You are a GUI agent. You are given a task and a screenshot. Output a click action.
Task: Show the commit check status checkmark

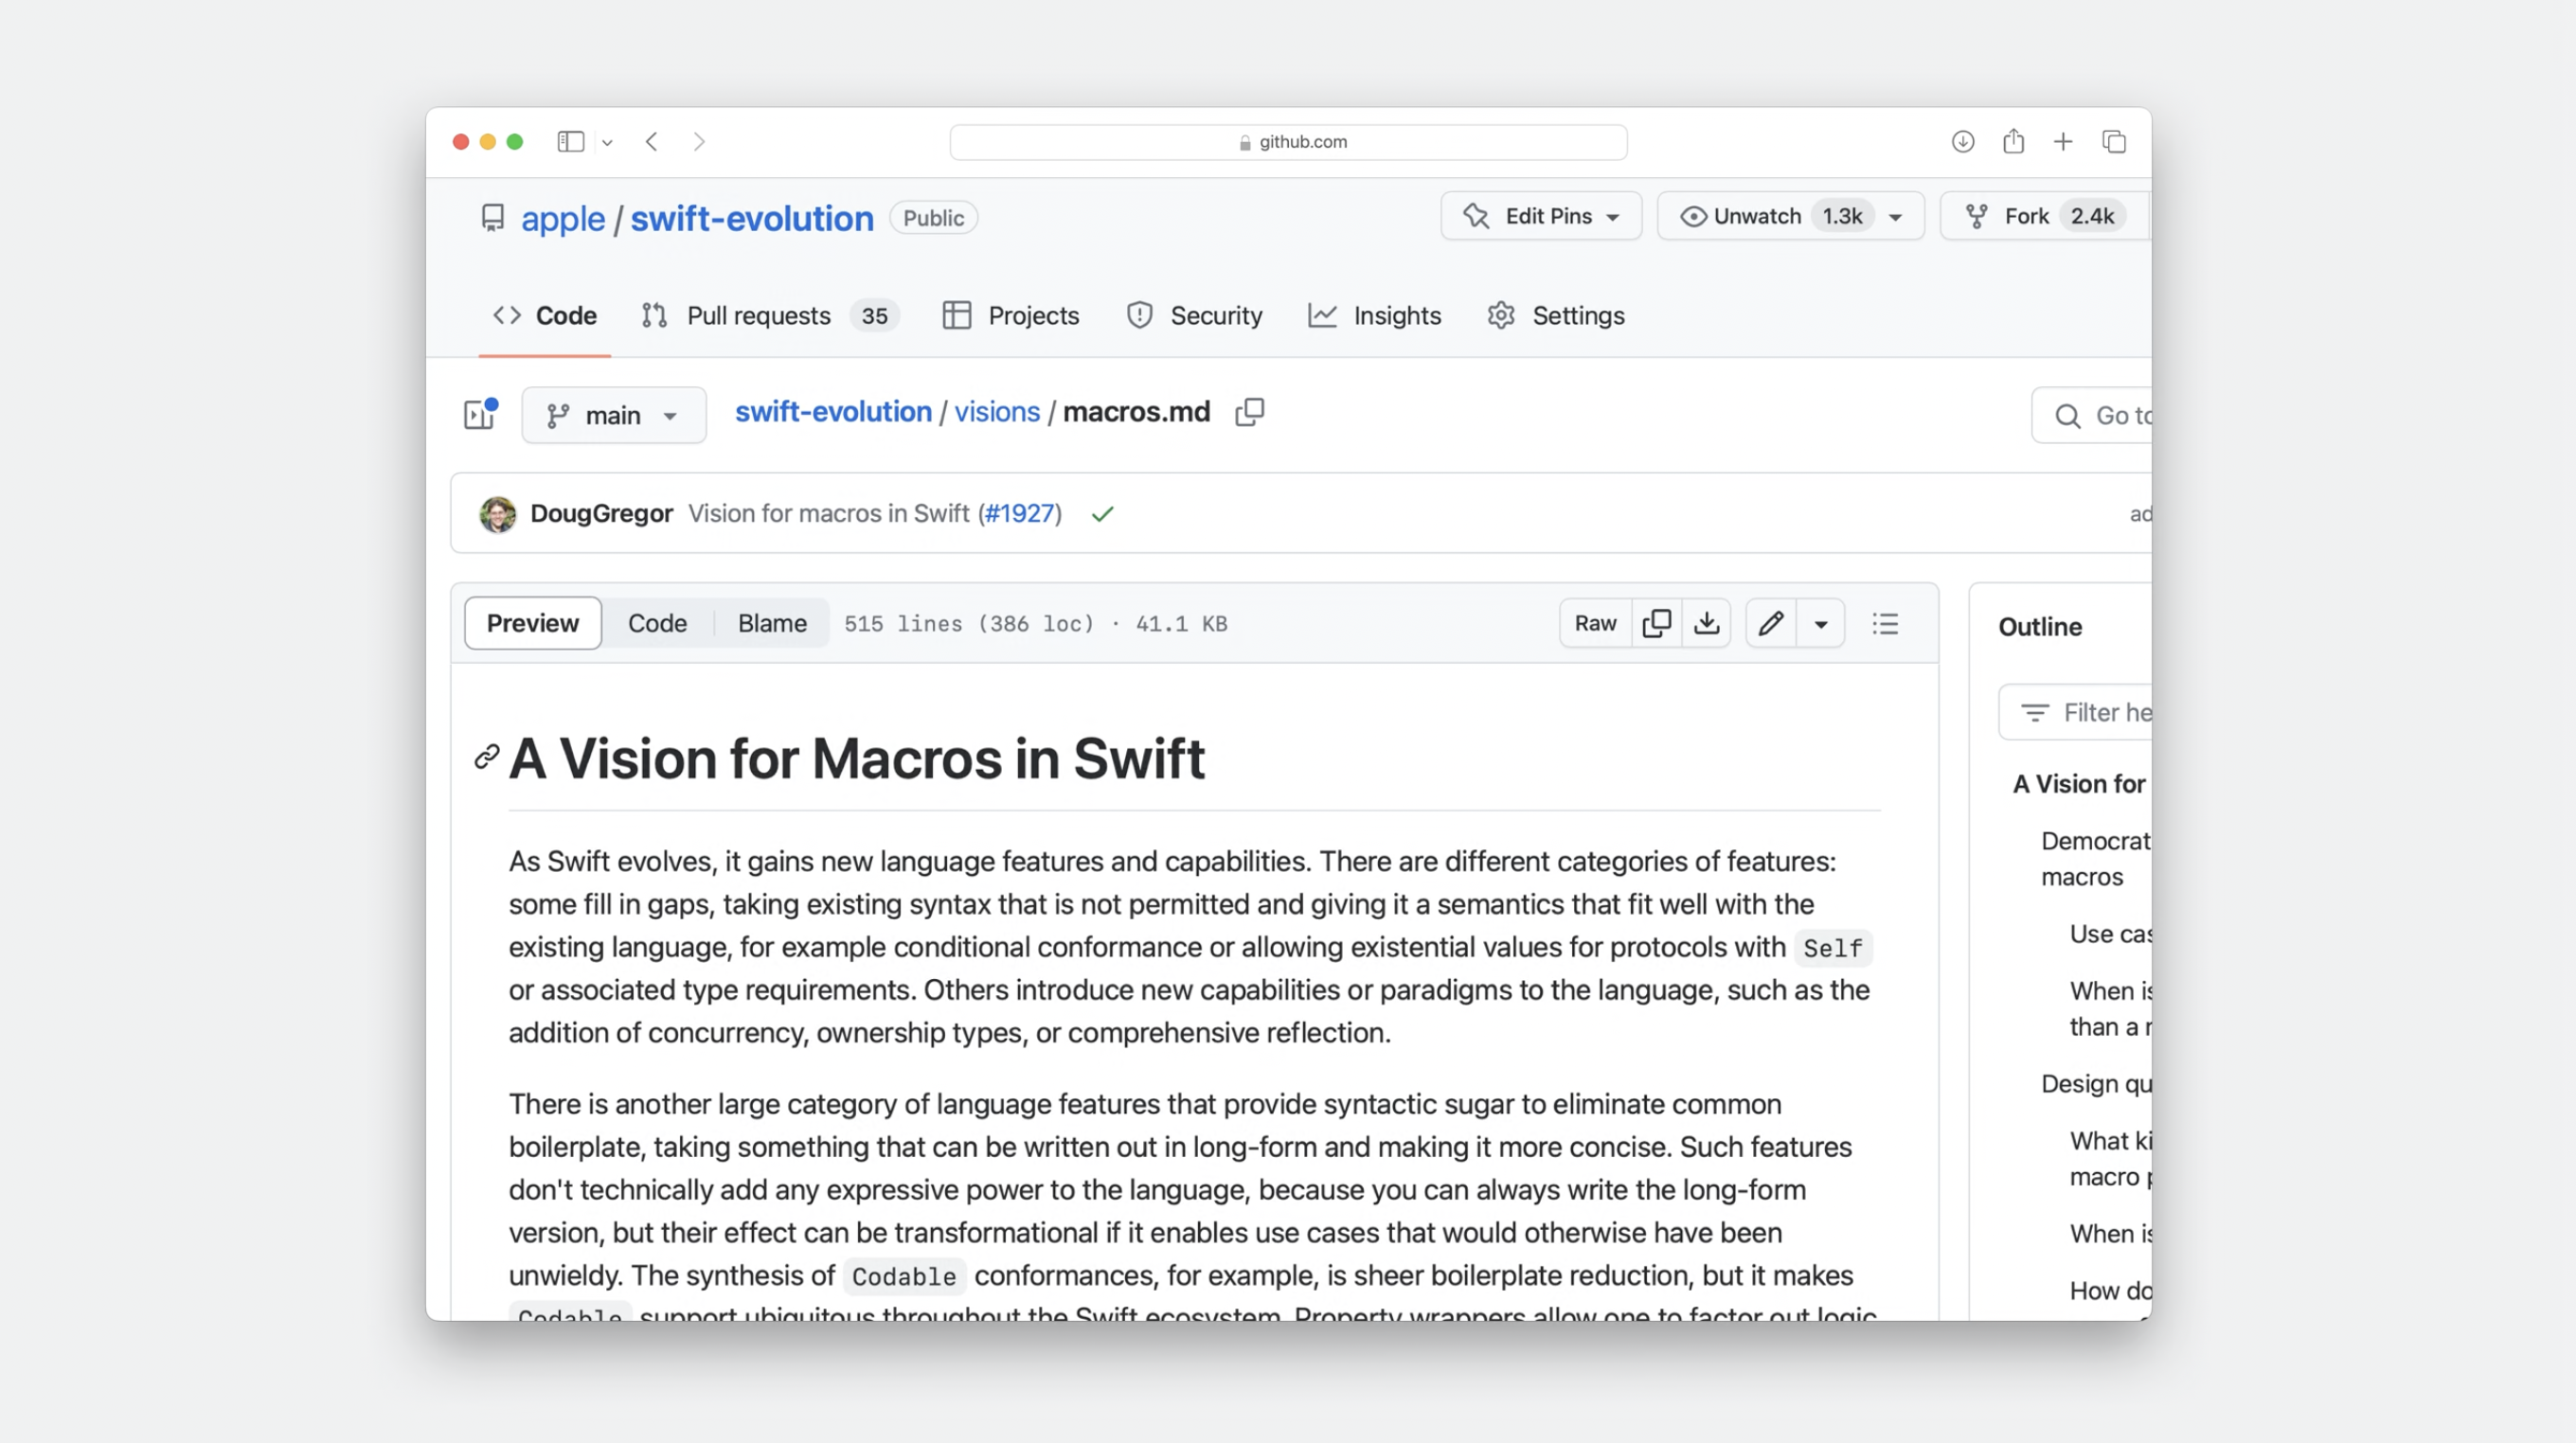[1103, 514]
